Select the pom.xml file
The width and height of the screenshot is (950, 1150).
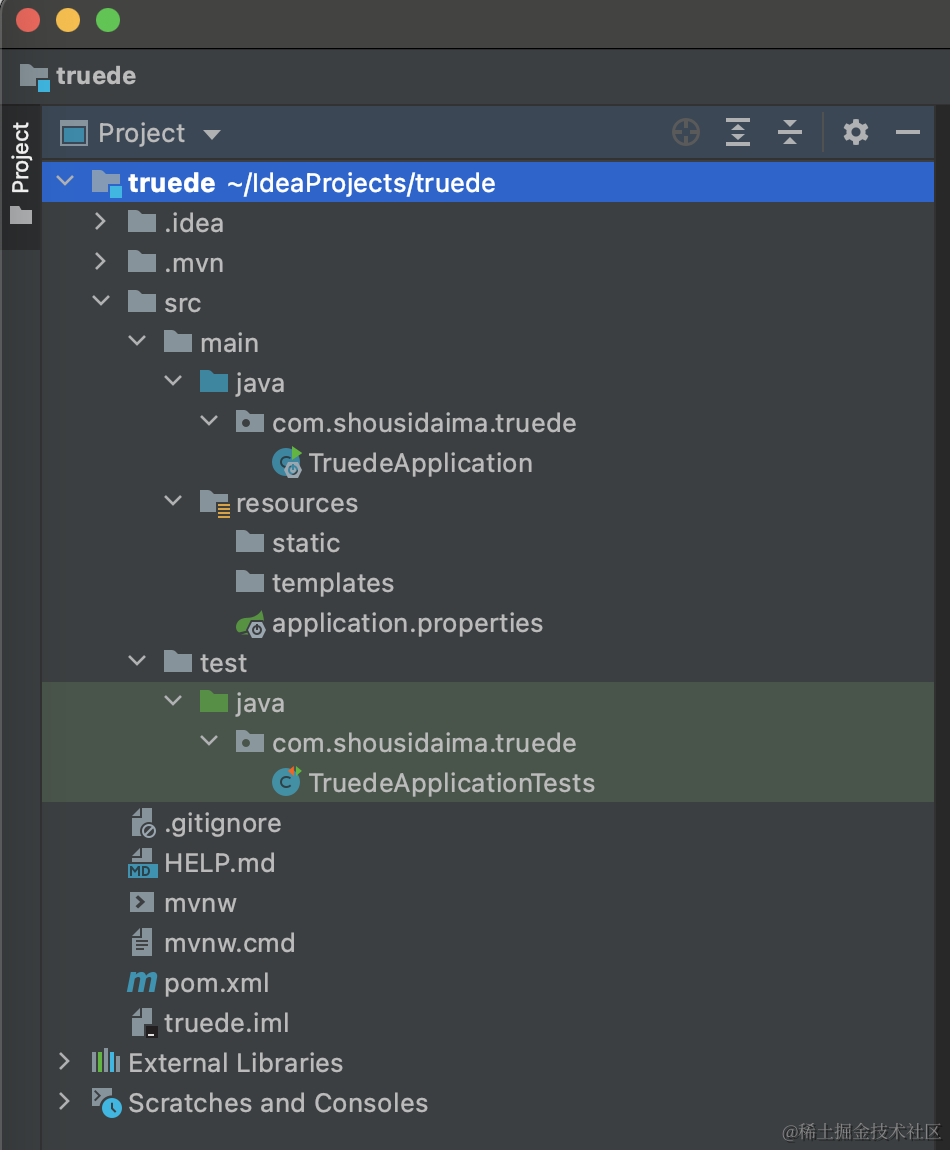coord(216,984)
